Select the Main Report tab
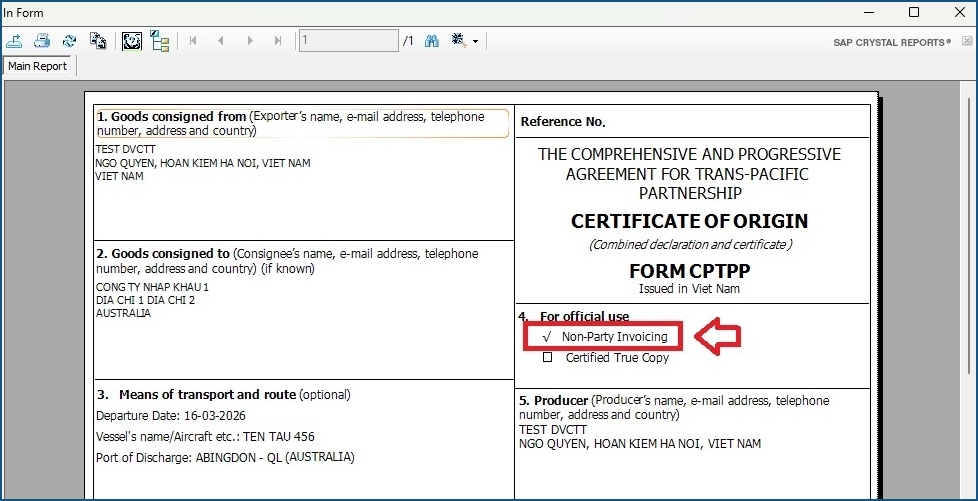Image resolution: width=978 pixels, height=501 pixels. (x=38, y=66)
